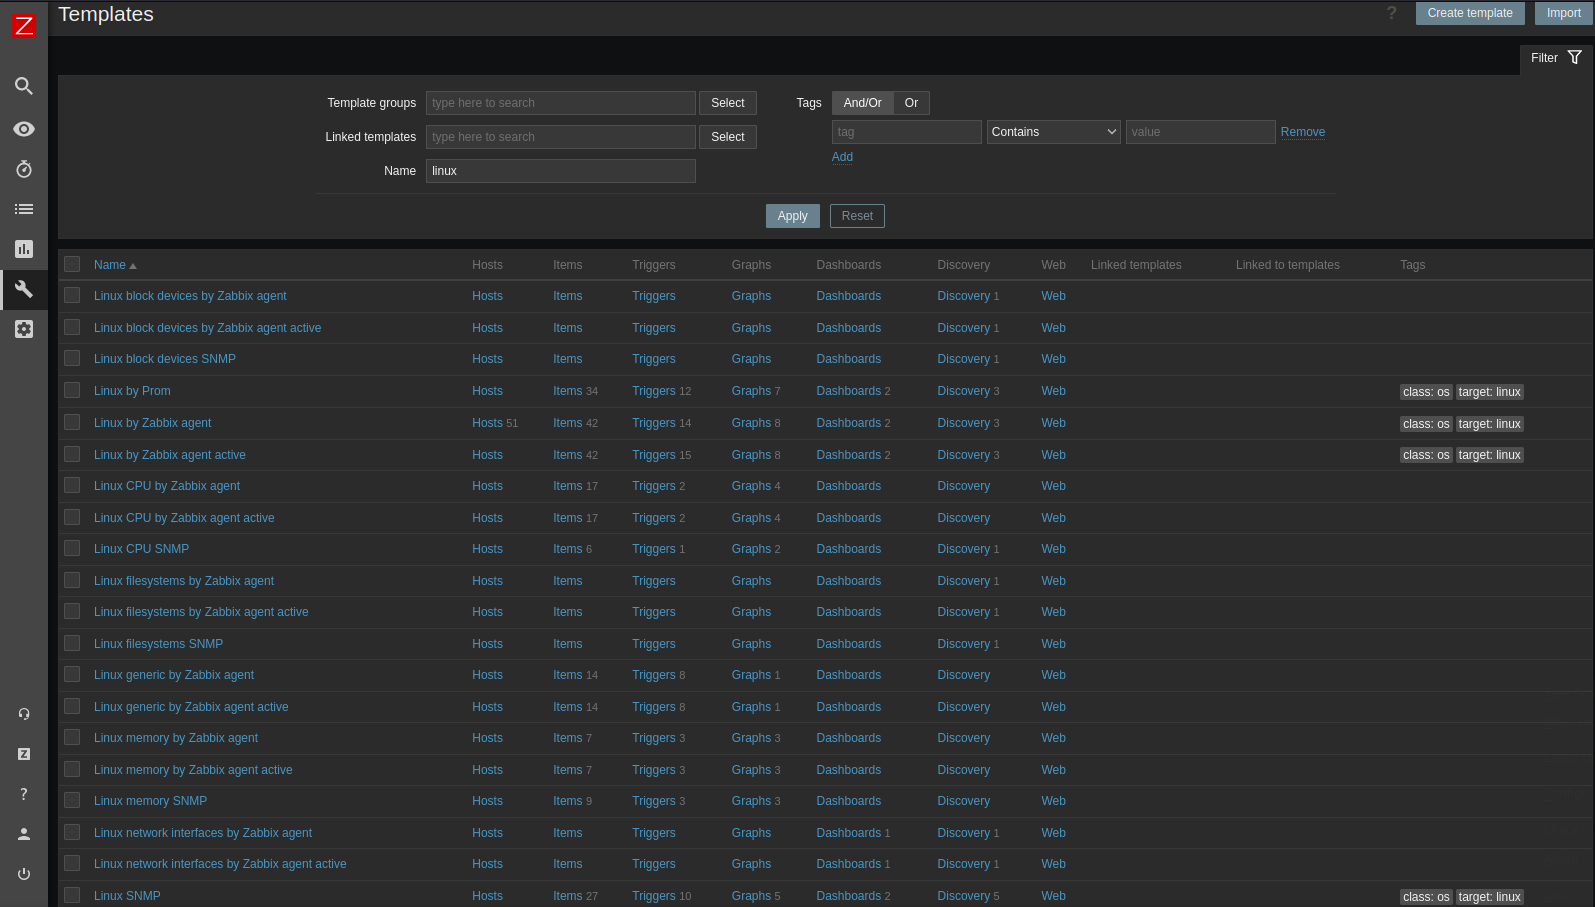Viewport: 1595px width, 907px height.
Task: Open Help question mark in sidebar
Action: [24, 794]
